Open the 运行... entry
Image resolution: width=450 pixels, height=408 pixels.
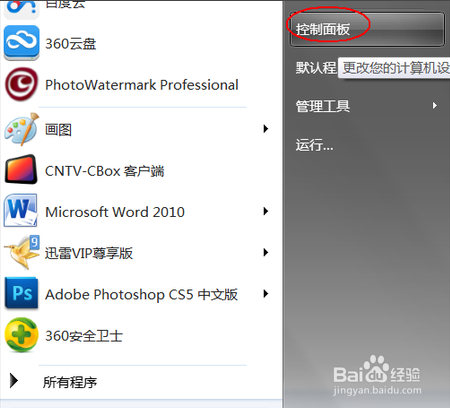(x=314, y=145)
